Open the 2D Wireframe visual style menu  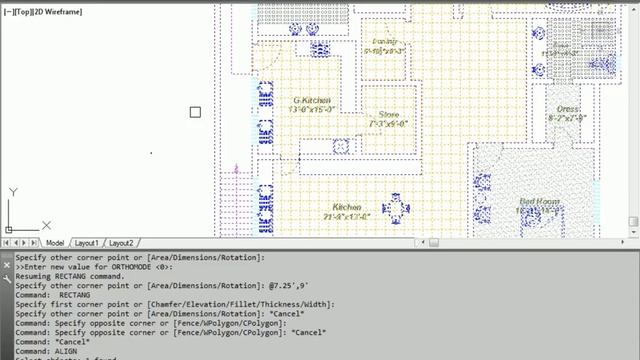58,12
